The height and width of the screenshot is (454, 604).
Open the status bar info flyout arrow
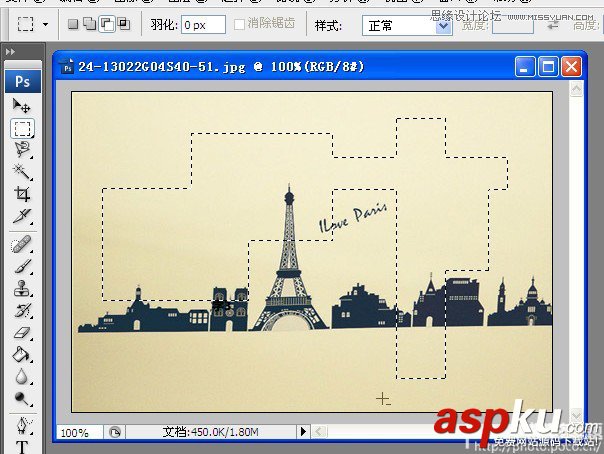click(303, 432)
